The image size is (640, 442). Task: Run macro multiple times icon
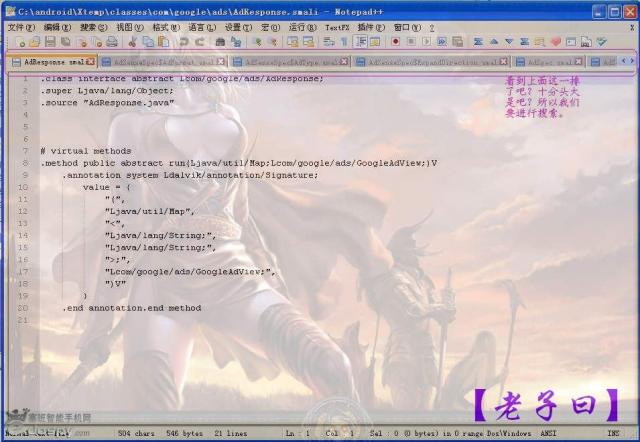442,42
